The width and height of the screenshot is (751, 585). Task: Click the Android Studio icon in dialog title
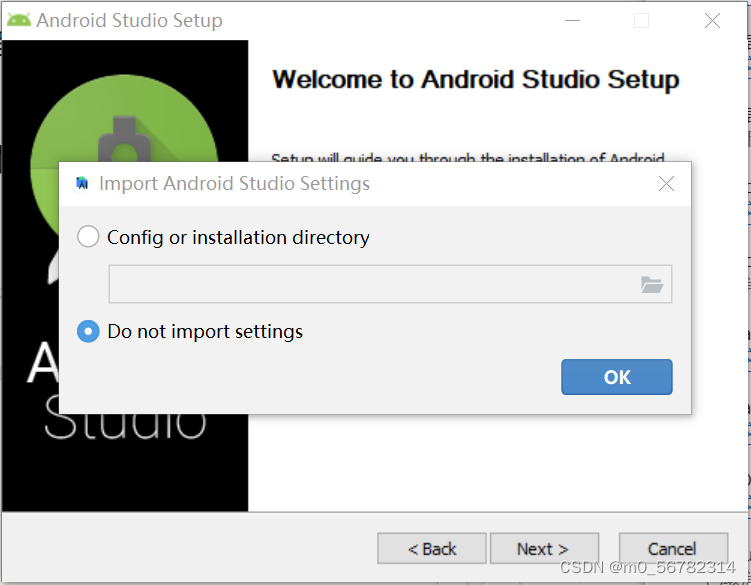click(82, 184)
